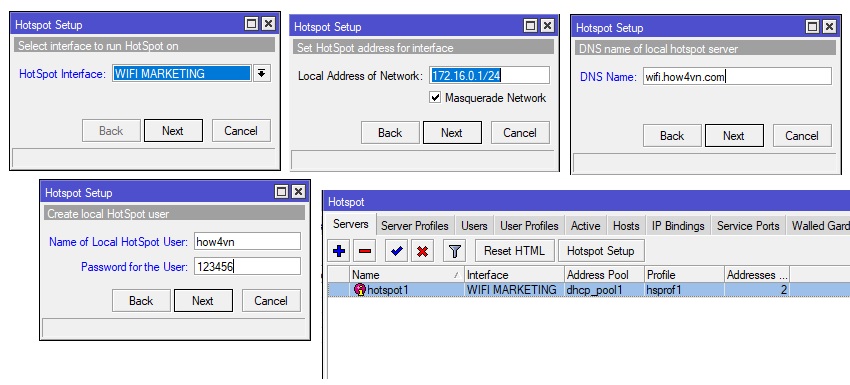850x385 pixels.
Task: Click Next in DNS name dialog
Action: tap(734, 136)
